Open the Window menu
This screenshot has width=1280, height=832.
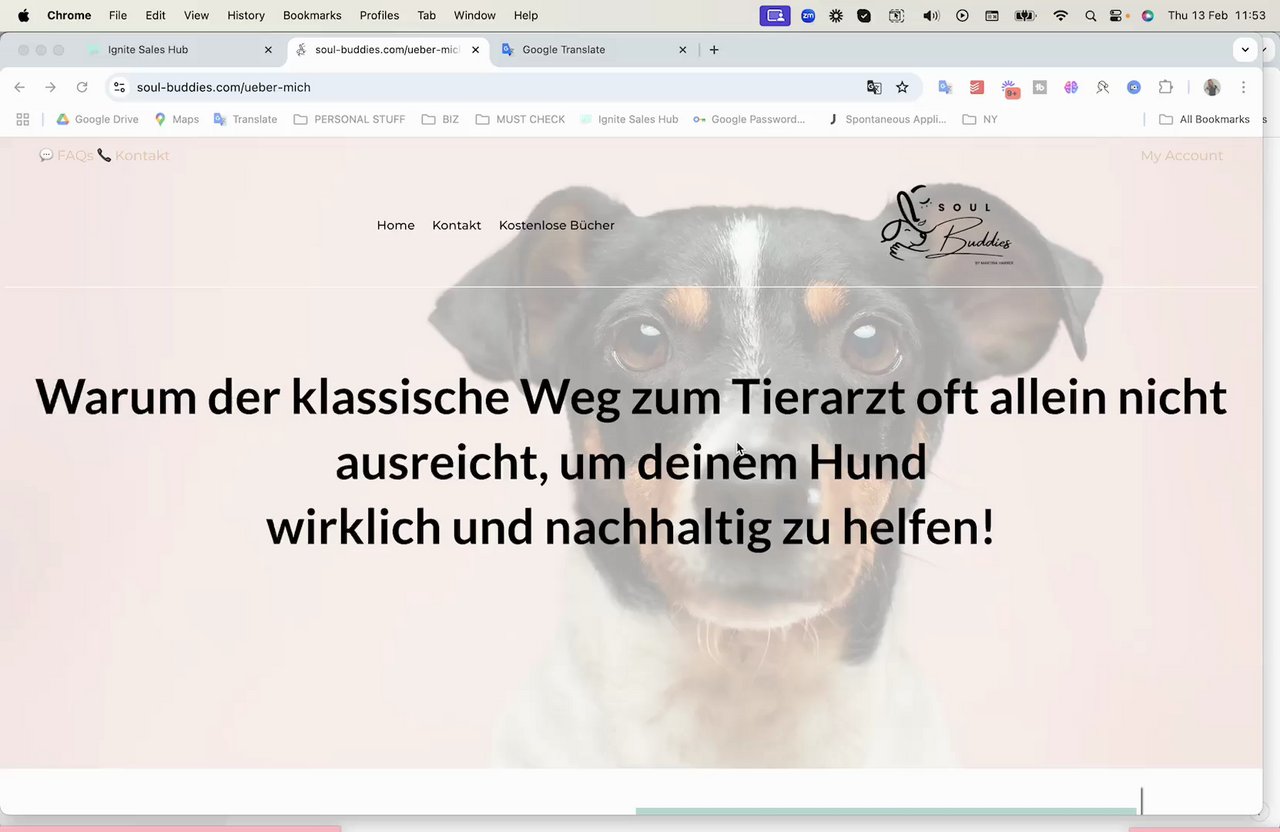click(474, 15)
